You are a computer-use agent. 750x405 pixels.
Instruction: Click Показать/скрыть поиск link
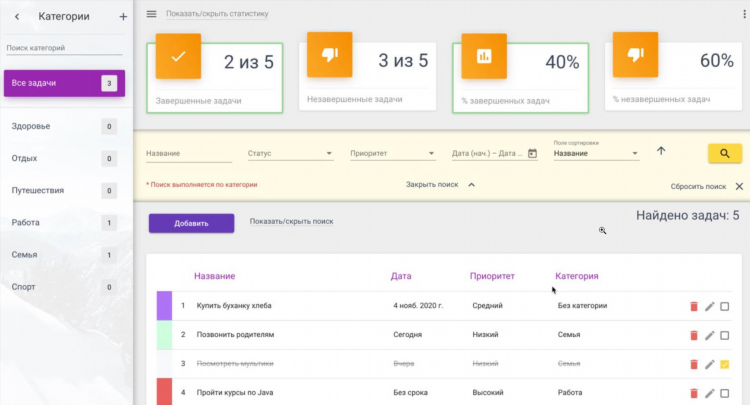pyautogui.click(x=292, y=221)
